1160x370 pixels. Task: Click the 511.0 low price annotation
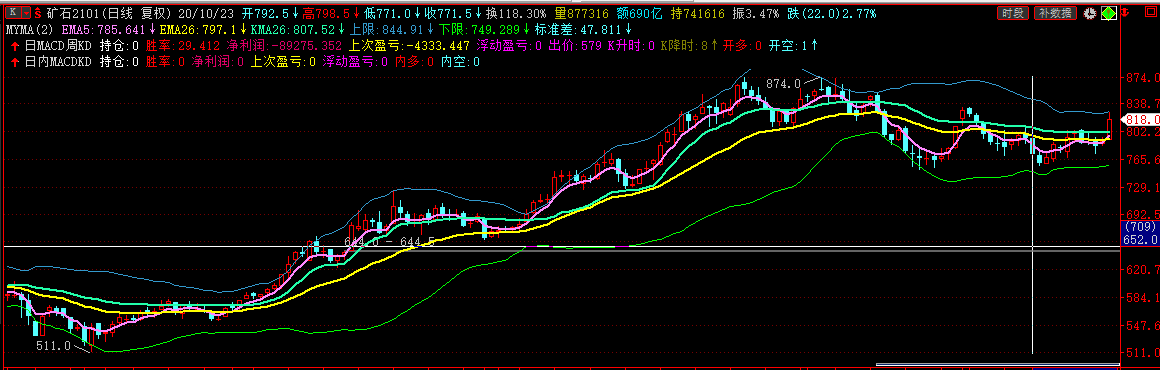(52, 346)
